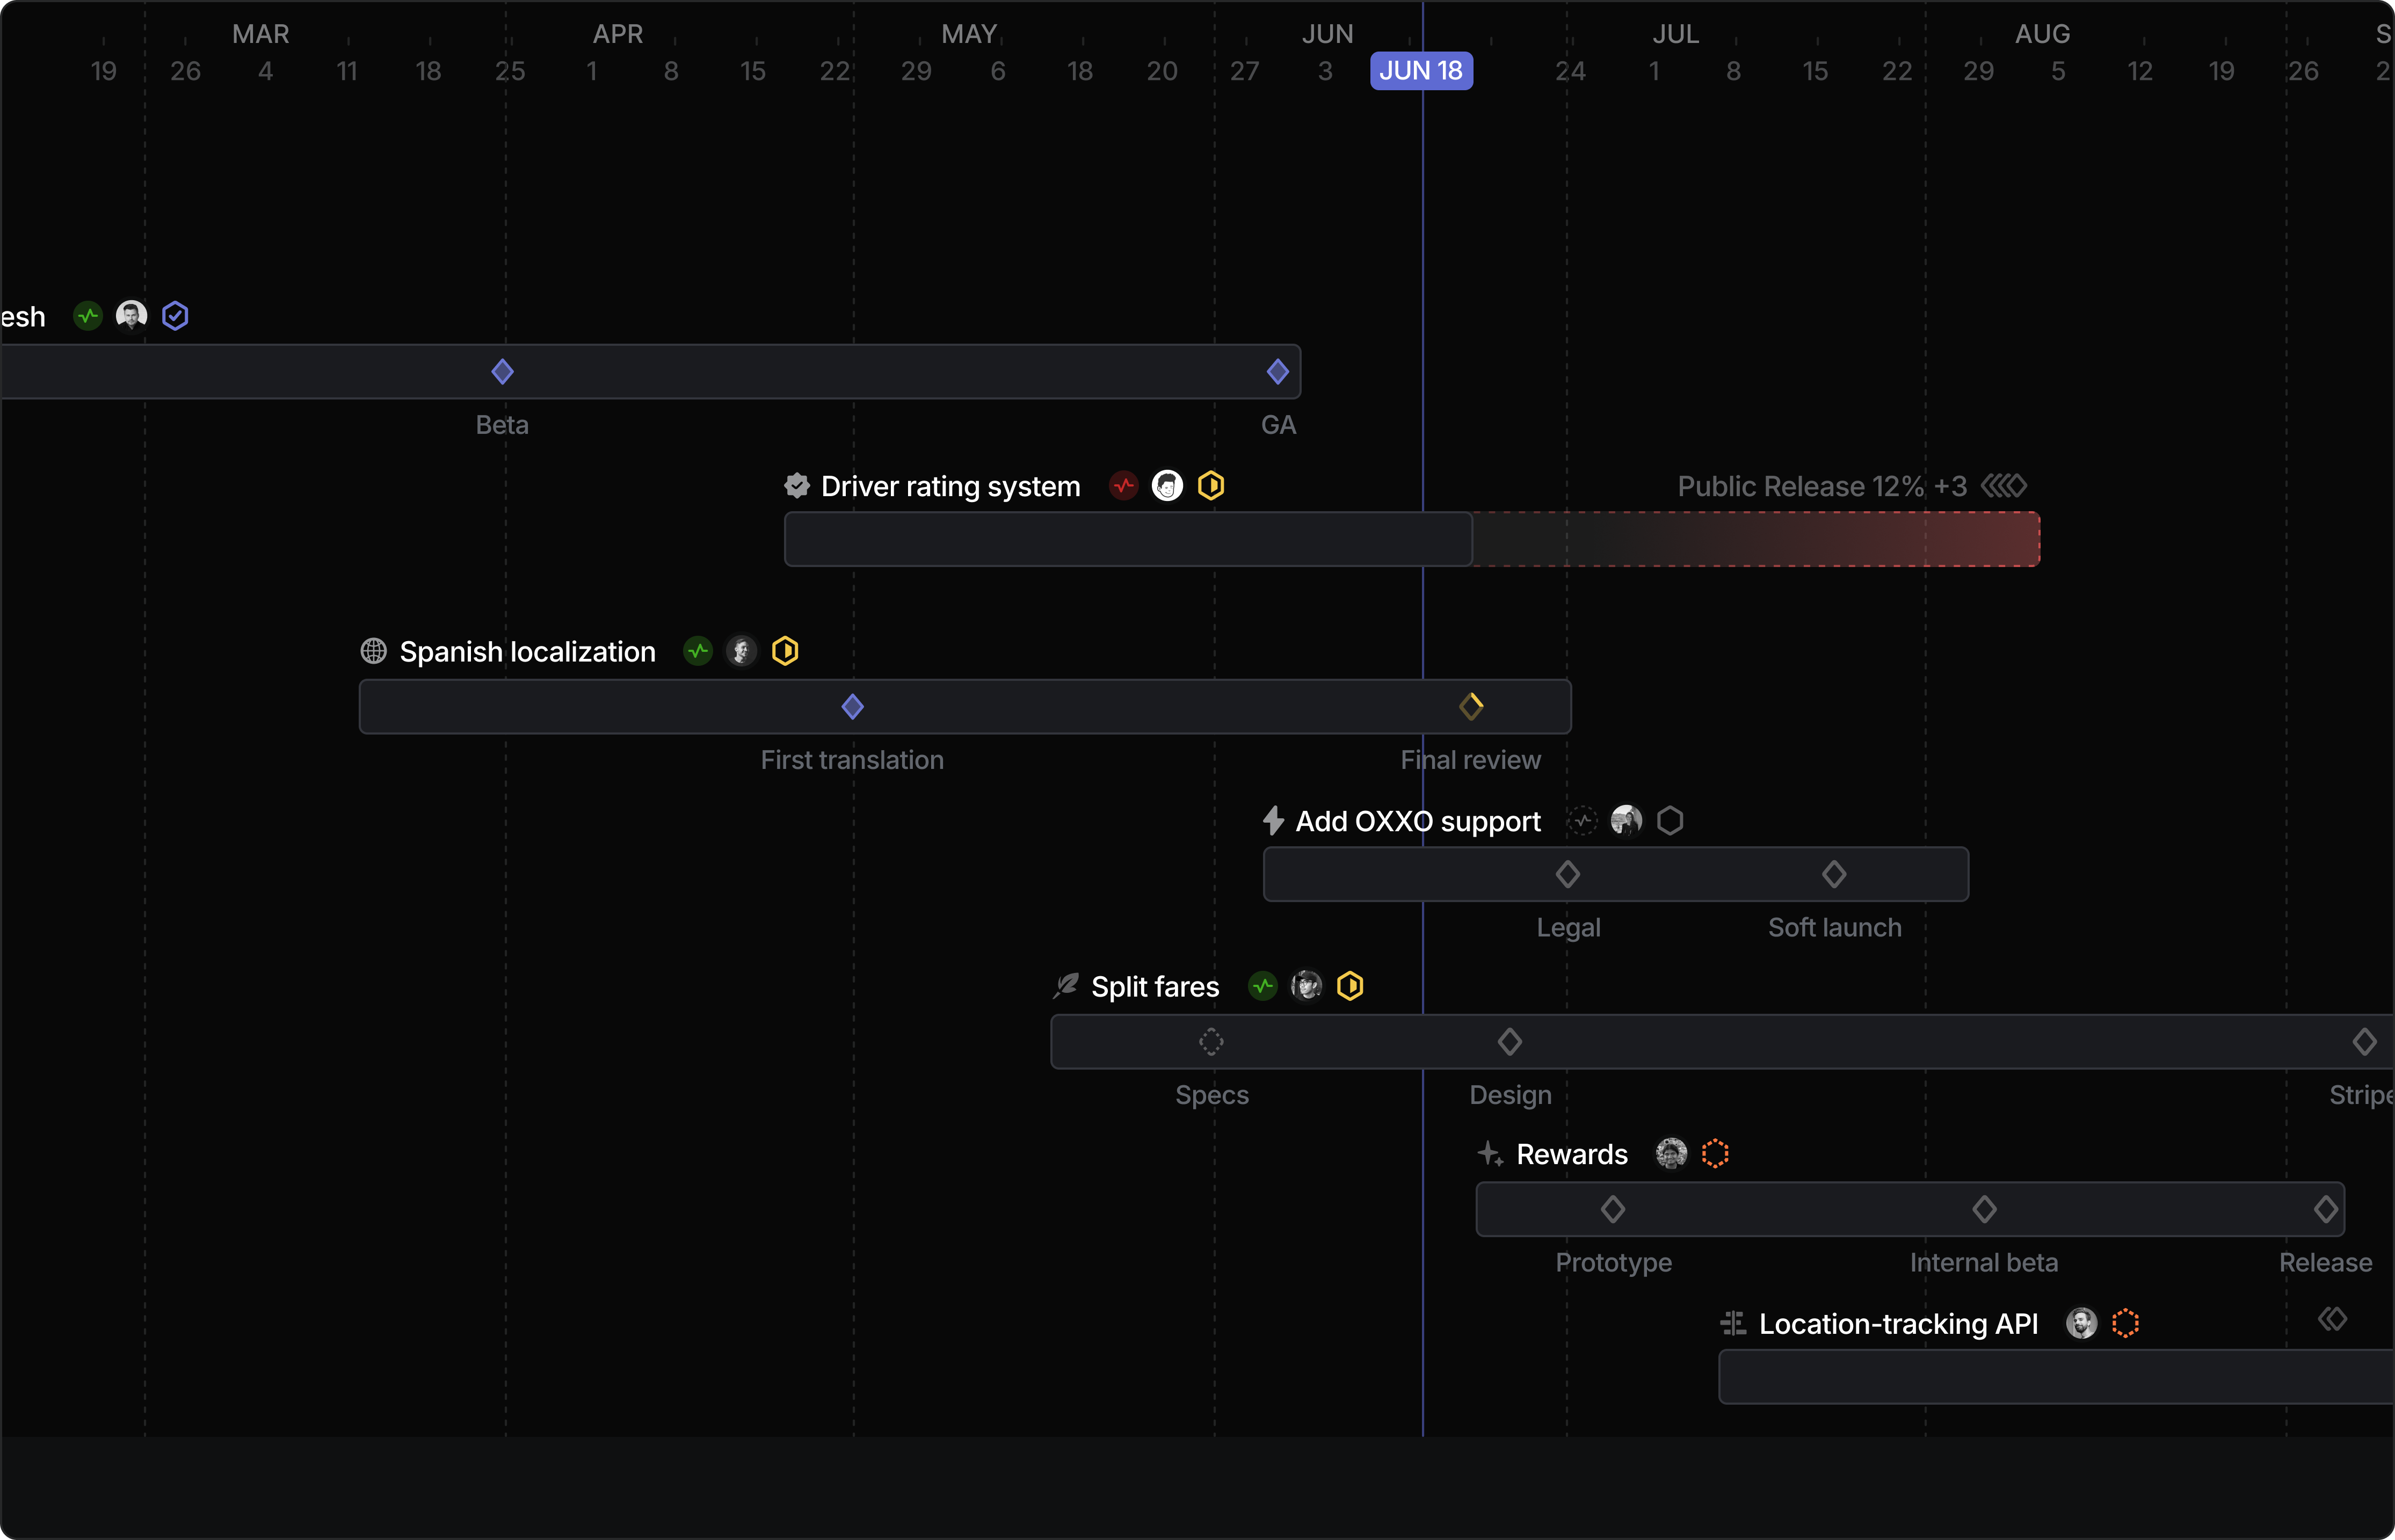2395x1540 pixels.
Task: Click the Driver rating system red health icon
Action: [1124, 486]
